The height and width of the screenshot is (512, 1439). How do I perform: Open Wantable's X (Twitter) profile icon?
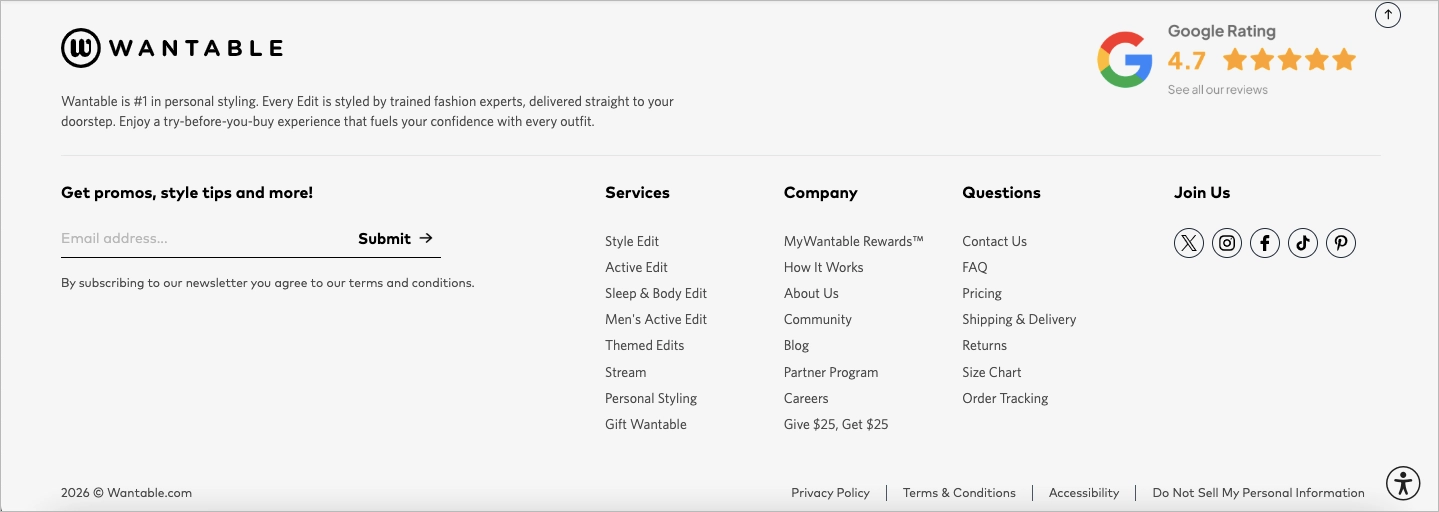click(1188, 243)
